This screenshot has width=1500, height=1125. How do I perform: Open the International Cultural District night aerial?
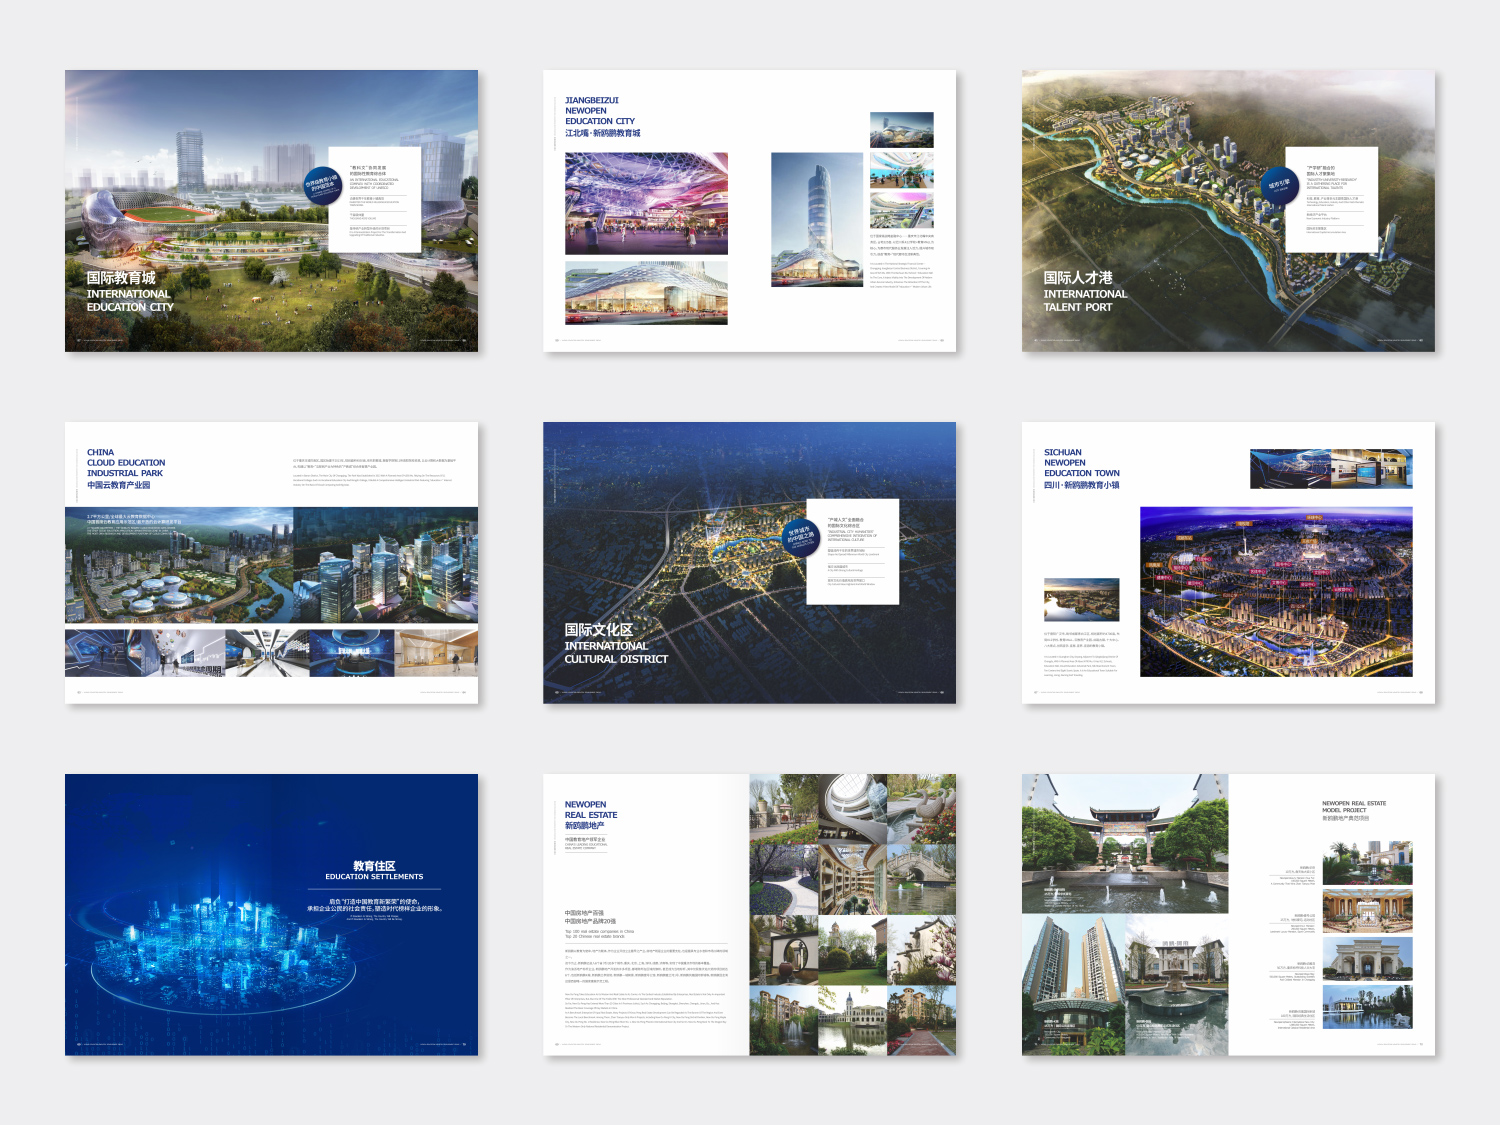coord(749,563)
